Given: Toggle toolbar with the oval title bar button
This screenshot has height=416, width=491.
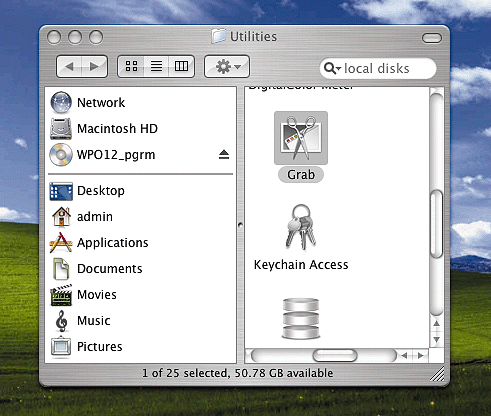Looking at the screenshot, I should coord(432,38).
